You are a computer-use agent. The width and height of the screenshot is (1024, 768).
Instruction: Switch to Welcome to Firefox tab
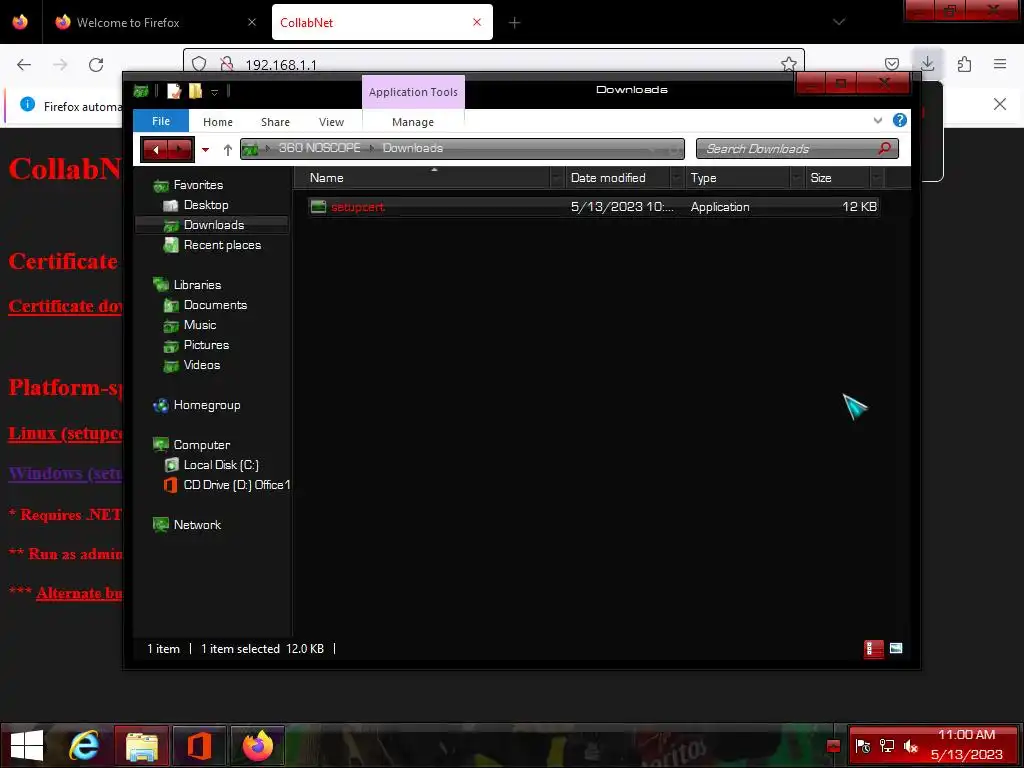coord(155,22)
